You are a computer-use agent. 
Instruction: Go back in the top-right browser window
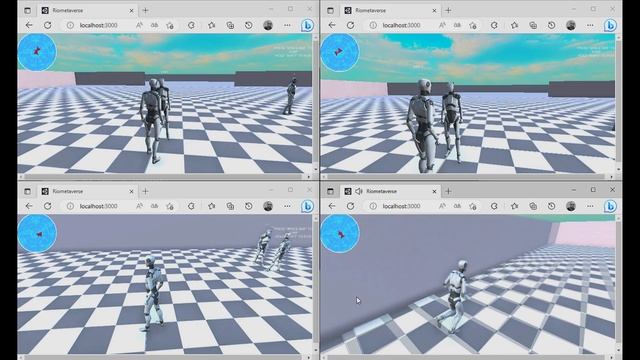pos(331,25)
